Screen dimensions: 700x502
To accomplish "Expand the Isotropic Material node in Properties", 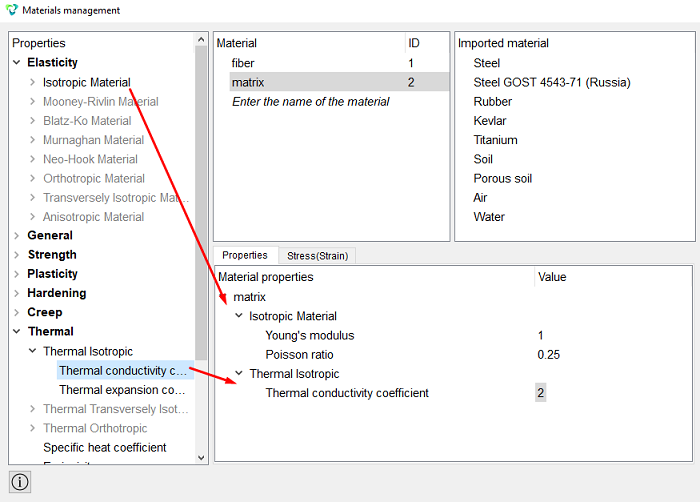I will coord(32,82).
